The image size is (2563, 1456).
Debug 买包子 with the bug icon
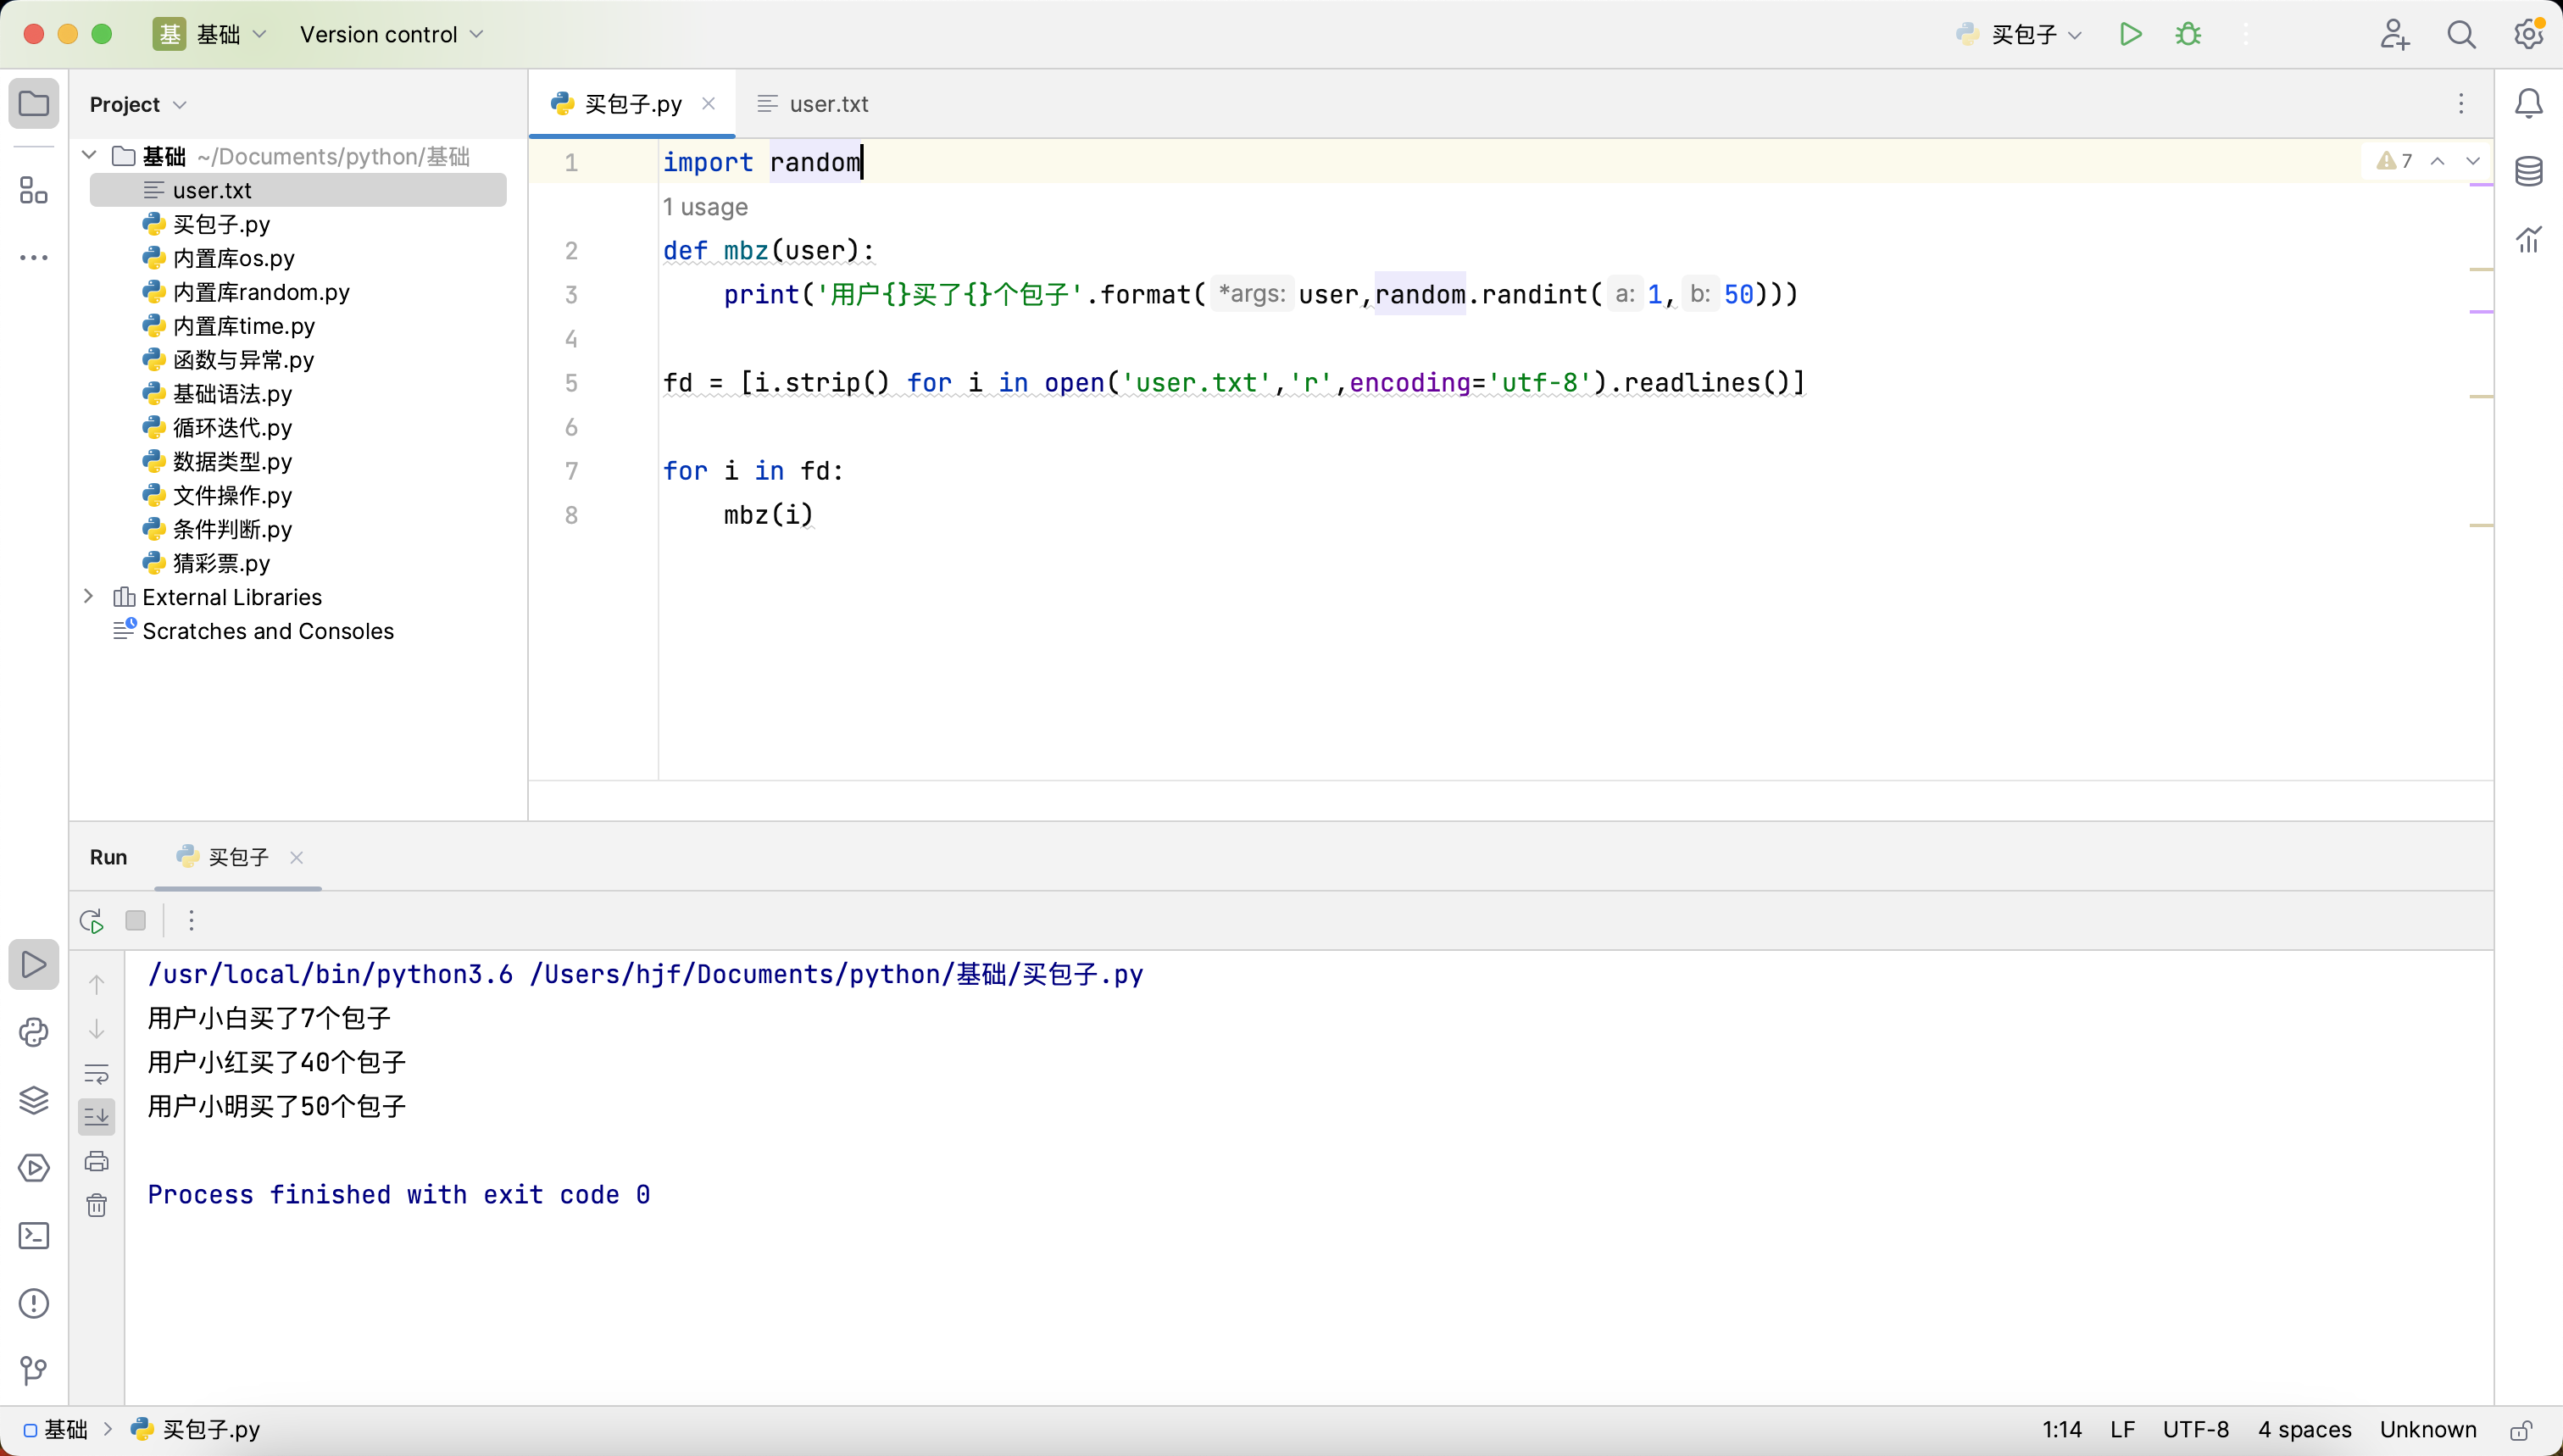[2188, 34]
